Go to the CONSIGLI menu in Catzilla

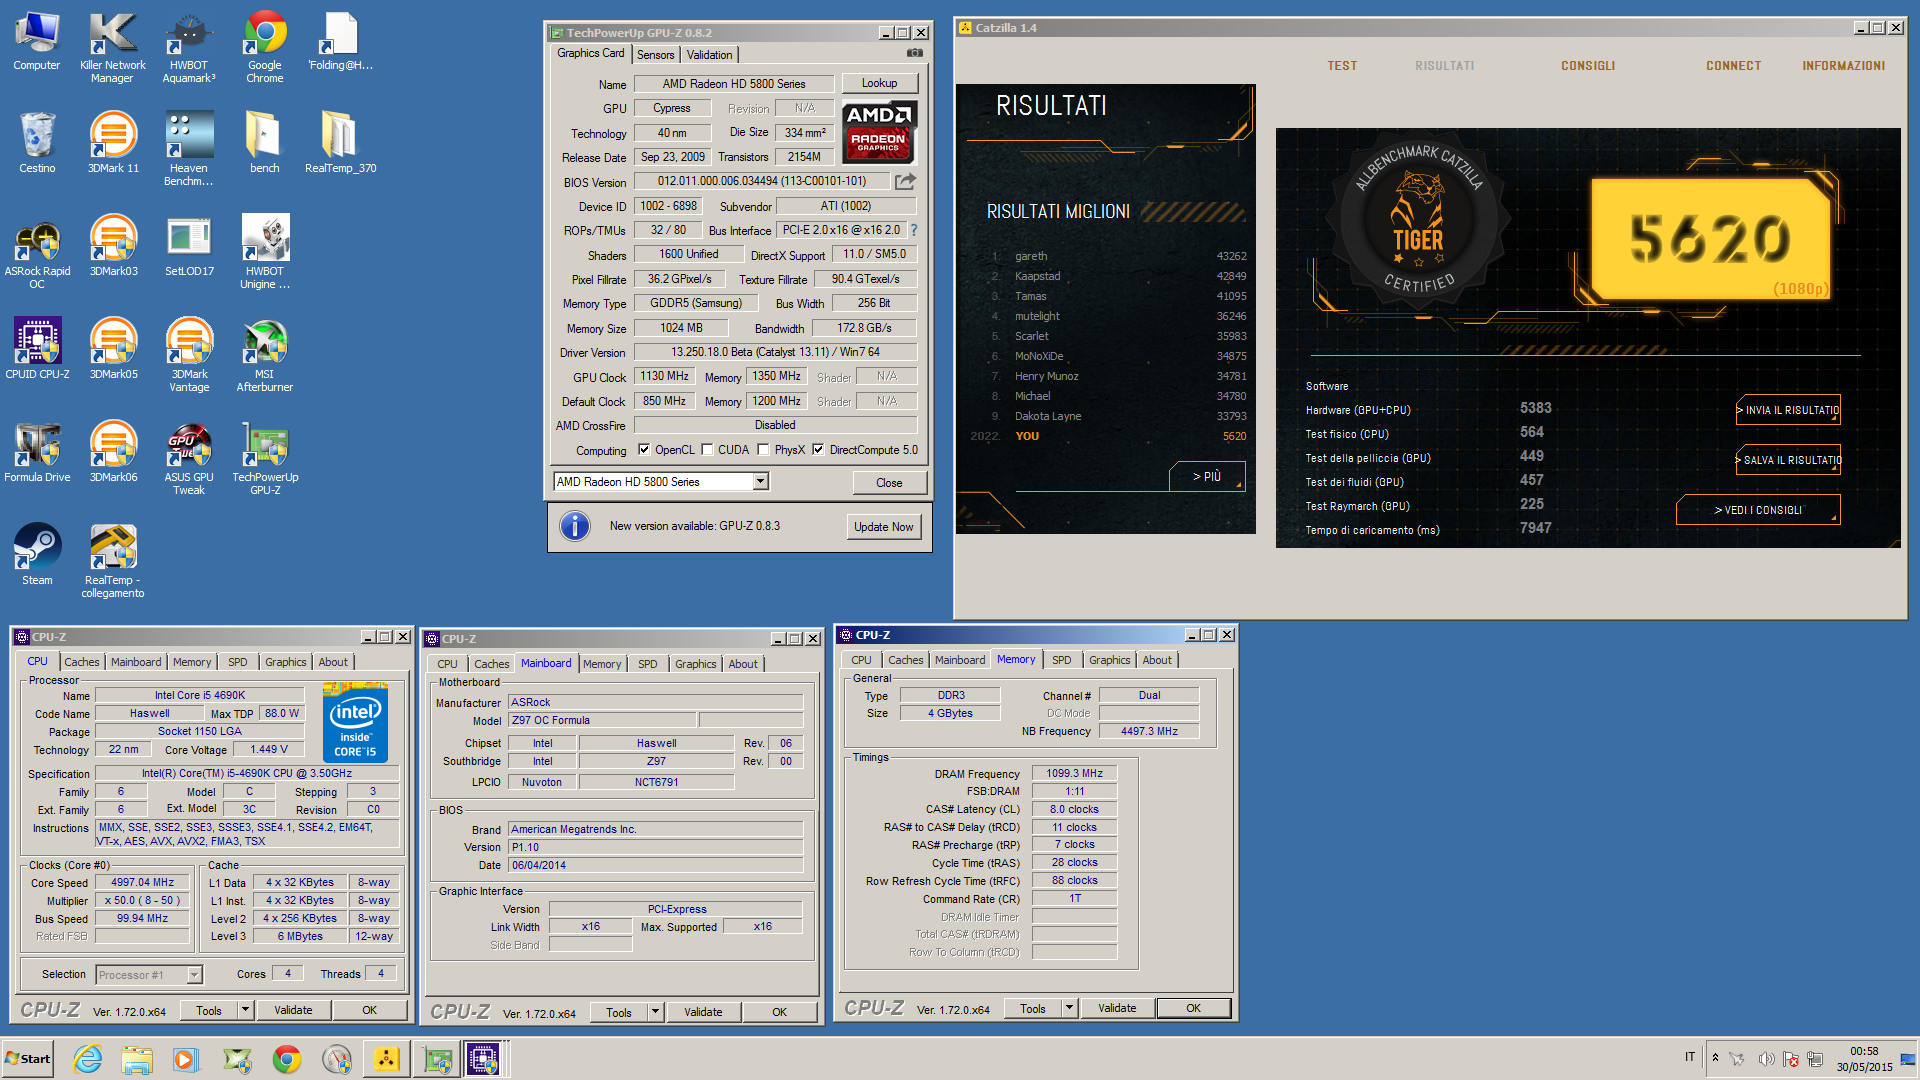tap(1588, 66)
